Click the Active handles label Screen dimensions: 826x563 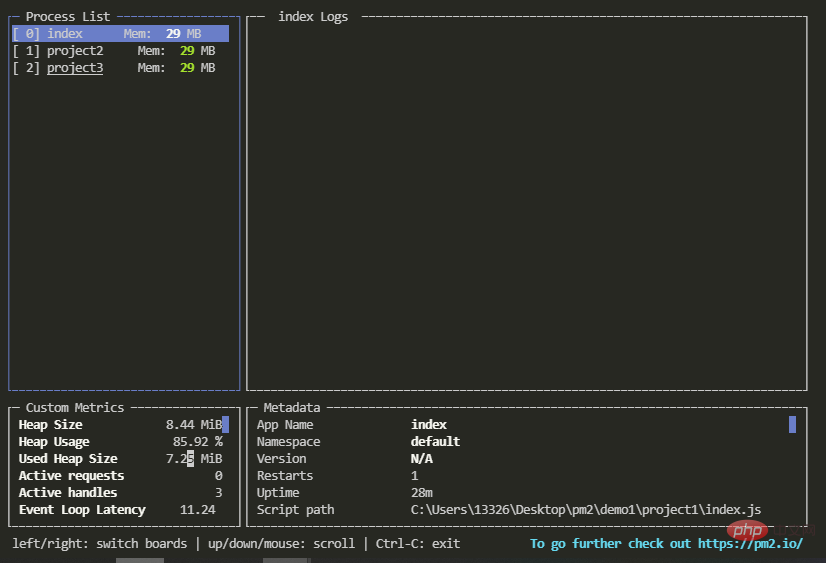click(68, 492)
